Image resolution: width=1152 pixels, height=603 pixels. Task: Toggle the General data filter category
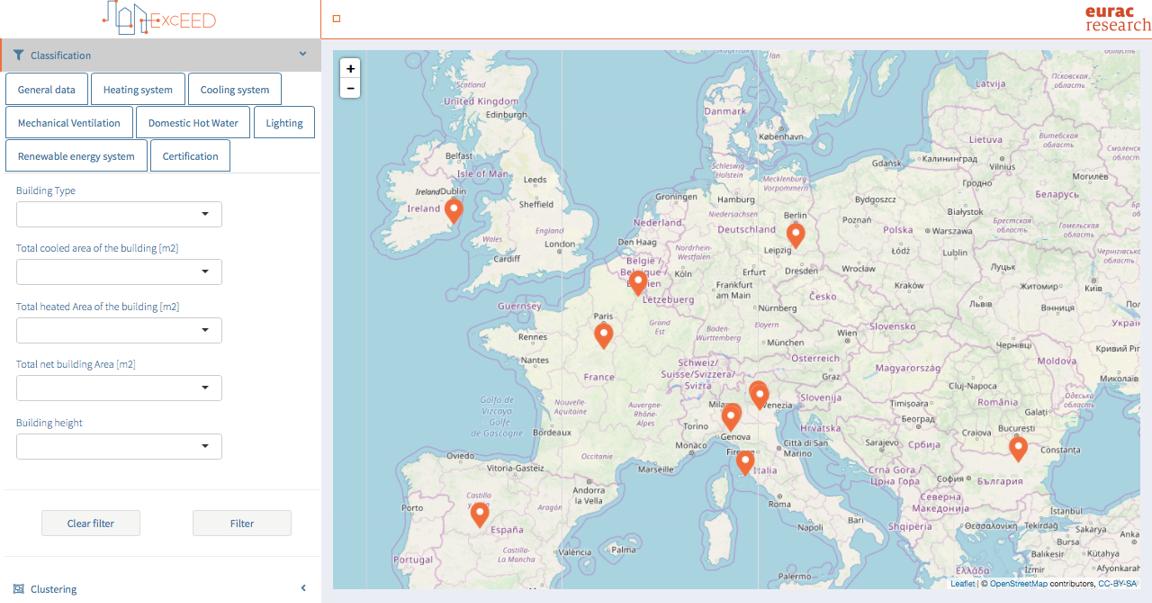[x=47, y=89]
